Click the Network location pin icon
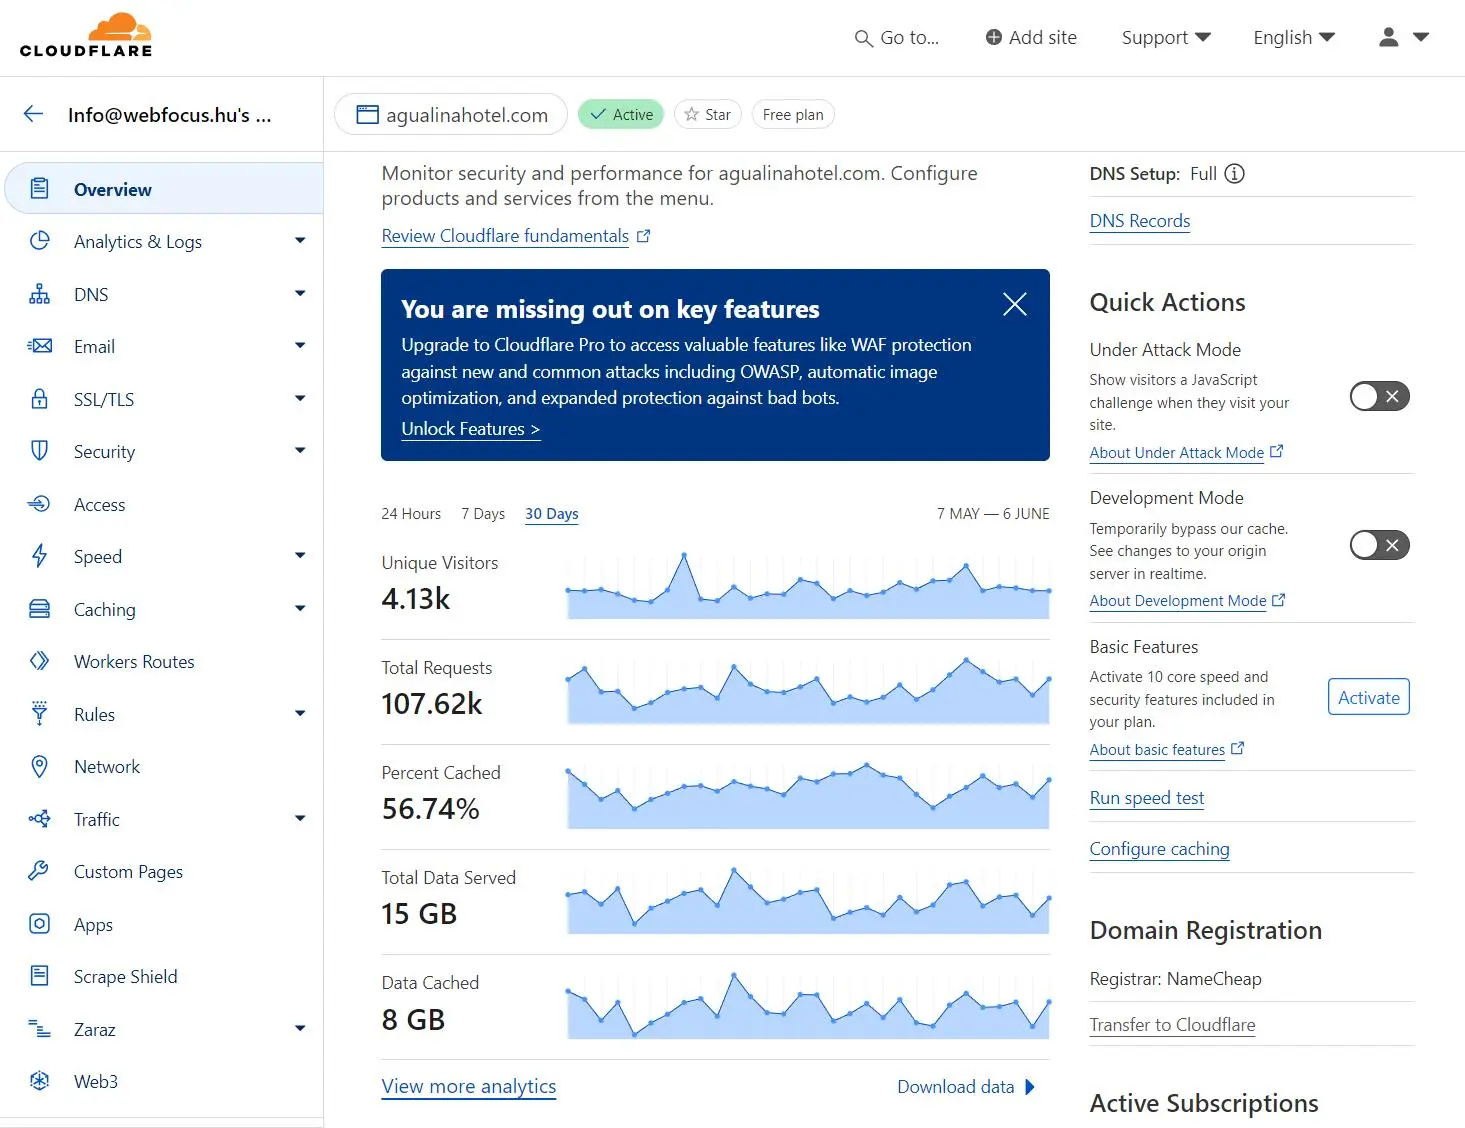1465x1128 pixels. click(x=39, y=766)
